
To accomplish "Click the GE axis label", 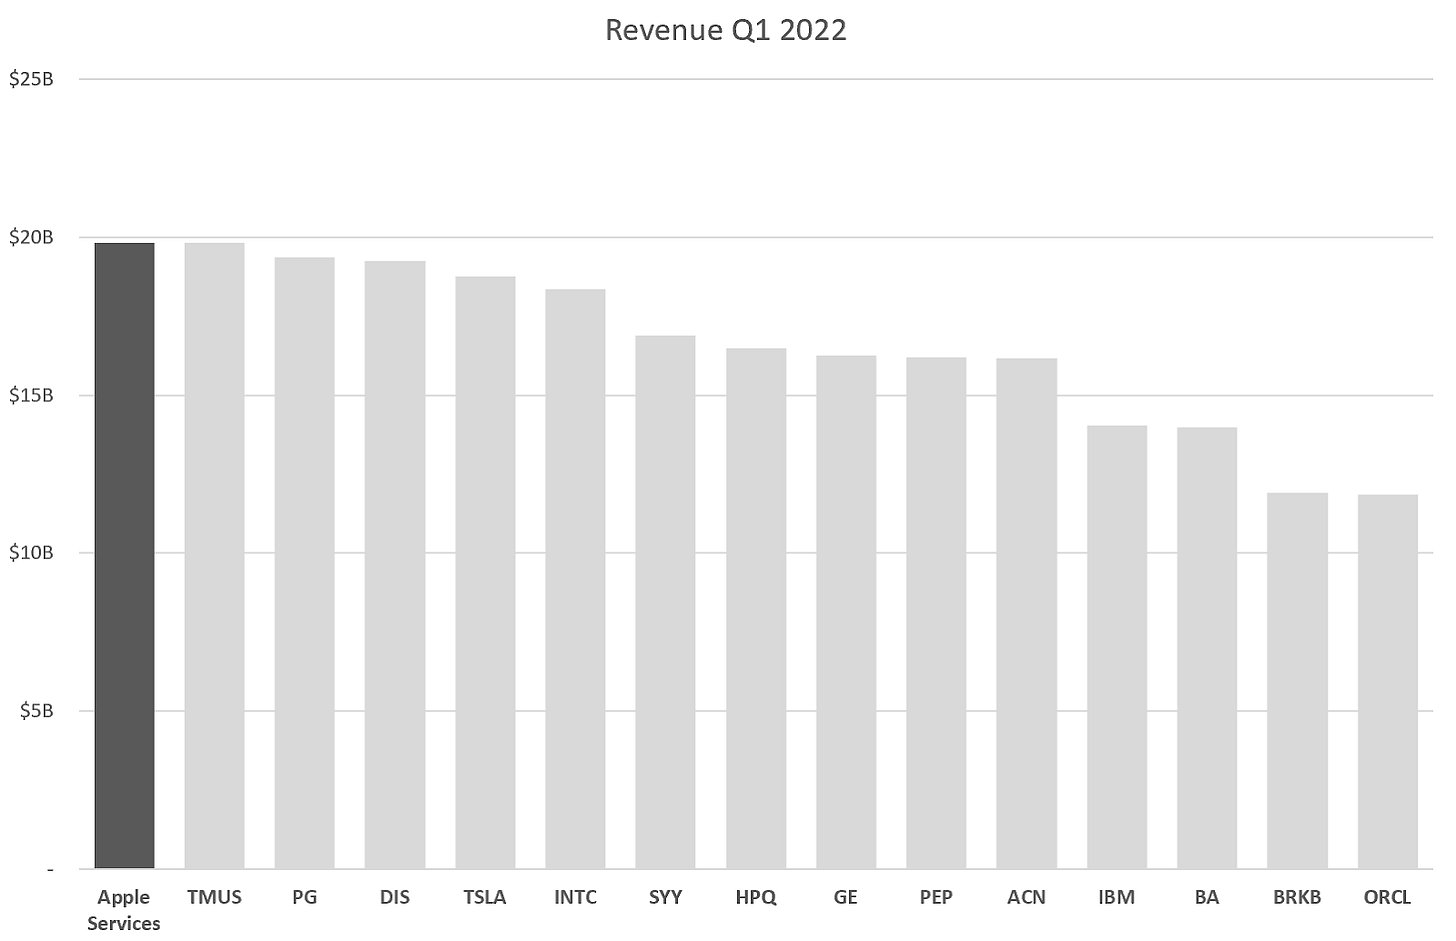I will pos(846,897).
